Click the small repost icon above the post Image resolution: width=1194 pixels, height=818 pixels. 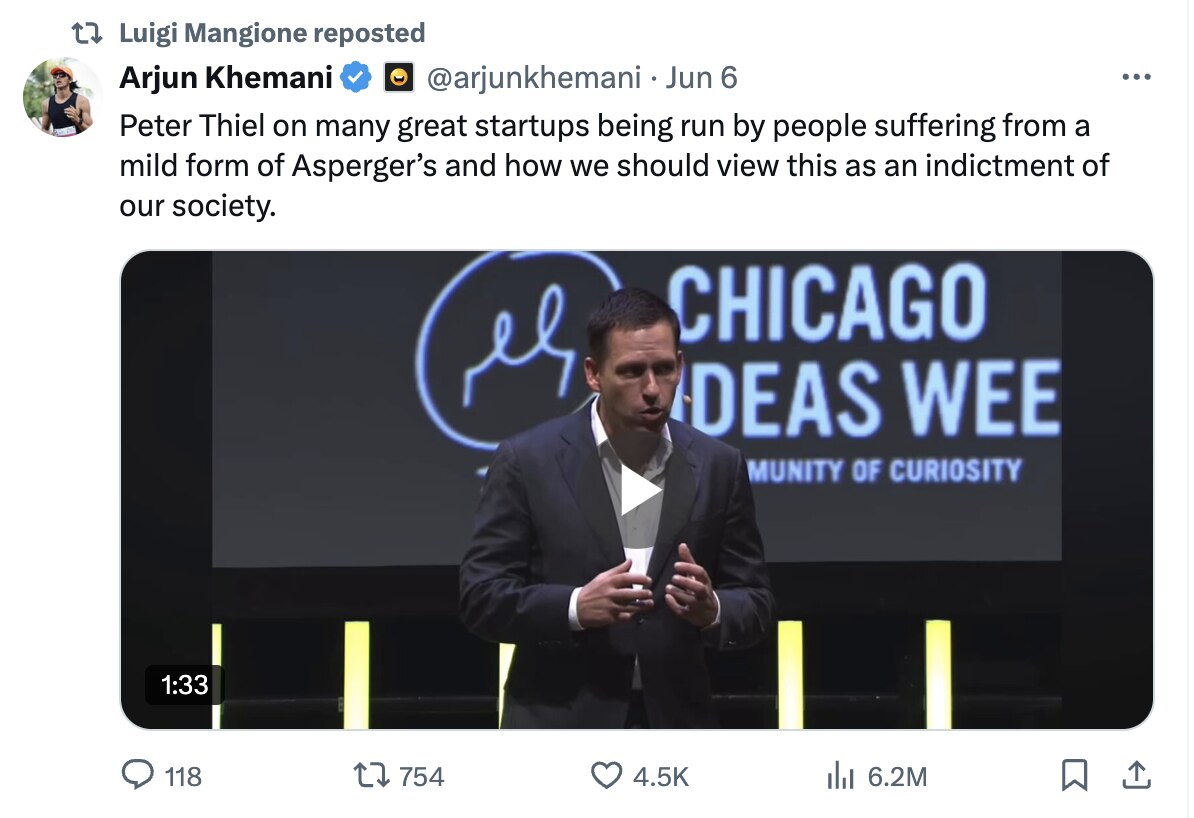(x=89, y=33)
